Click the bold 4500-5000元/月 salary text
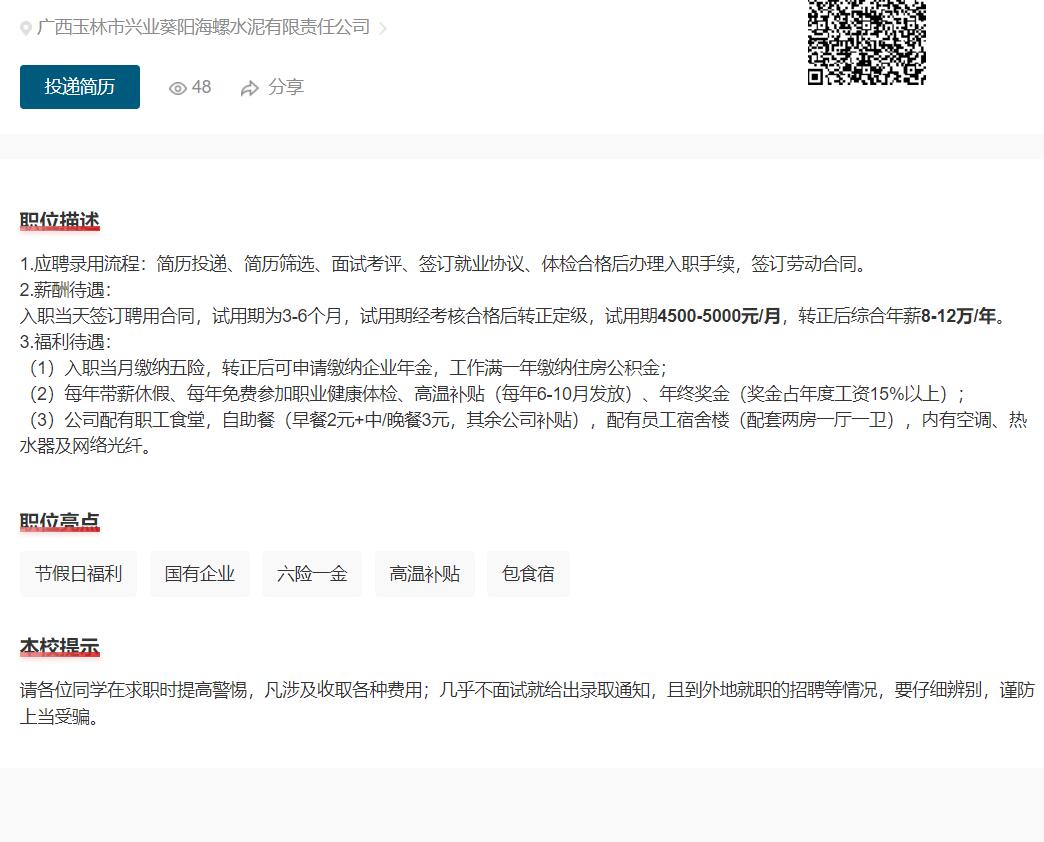 tap(719, 317)
